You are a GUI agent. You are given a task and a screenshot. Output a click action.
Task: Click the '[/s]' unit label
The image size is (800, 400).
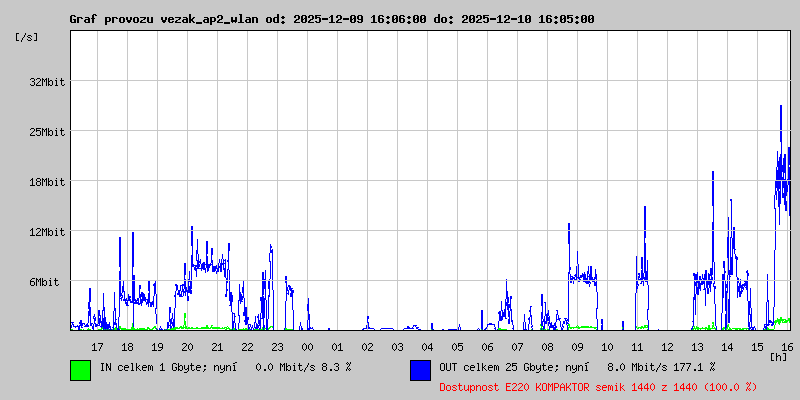[x=27, y=37]
